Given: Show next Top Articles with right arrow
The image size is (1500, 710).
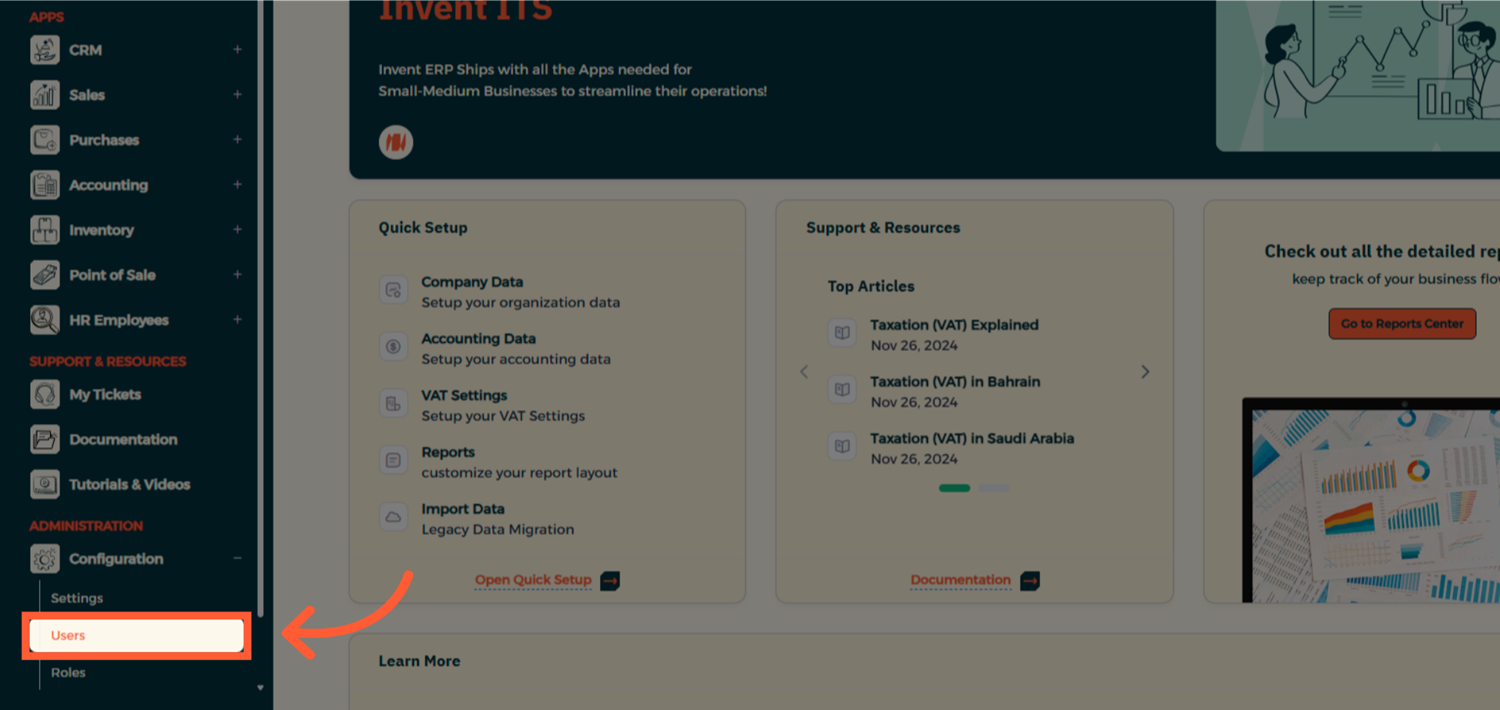Looking at the screenshot, I should 1145,372.
